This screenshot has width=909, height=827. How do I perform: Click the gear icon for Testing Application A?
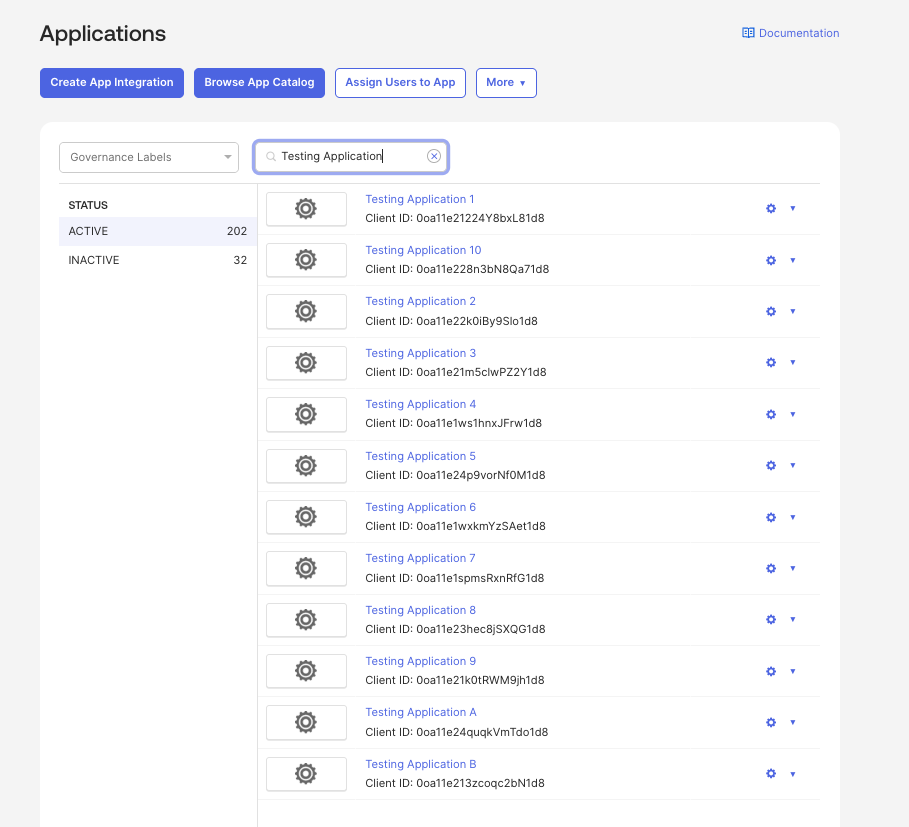coord(770,722)
